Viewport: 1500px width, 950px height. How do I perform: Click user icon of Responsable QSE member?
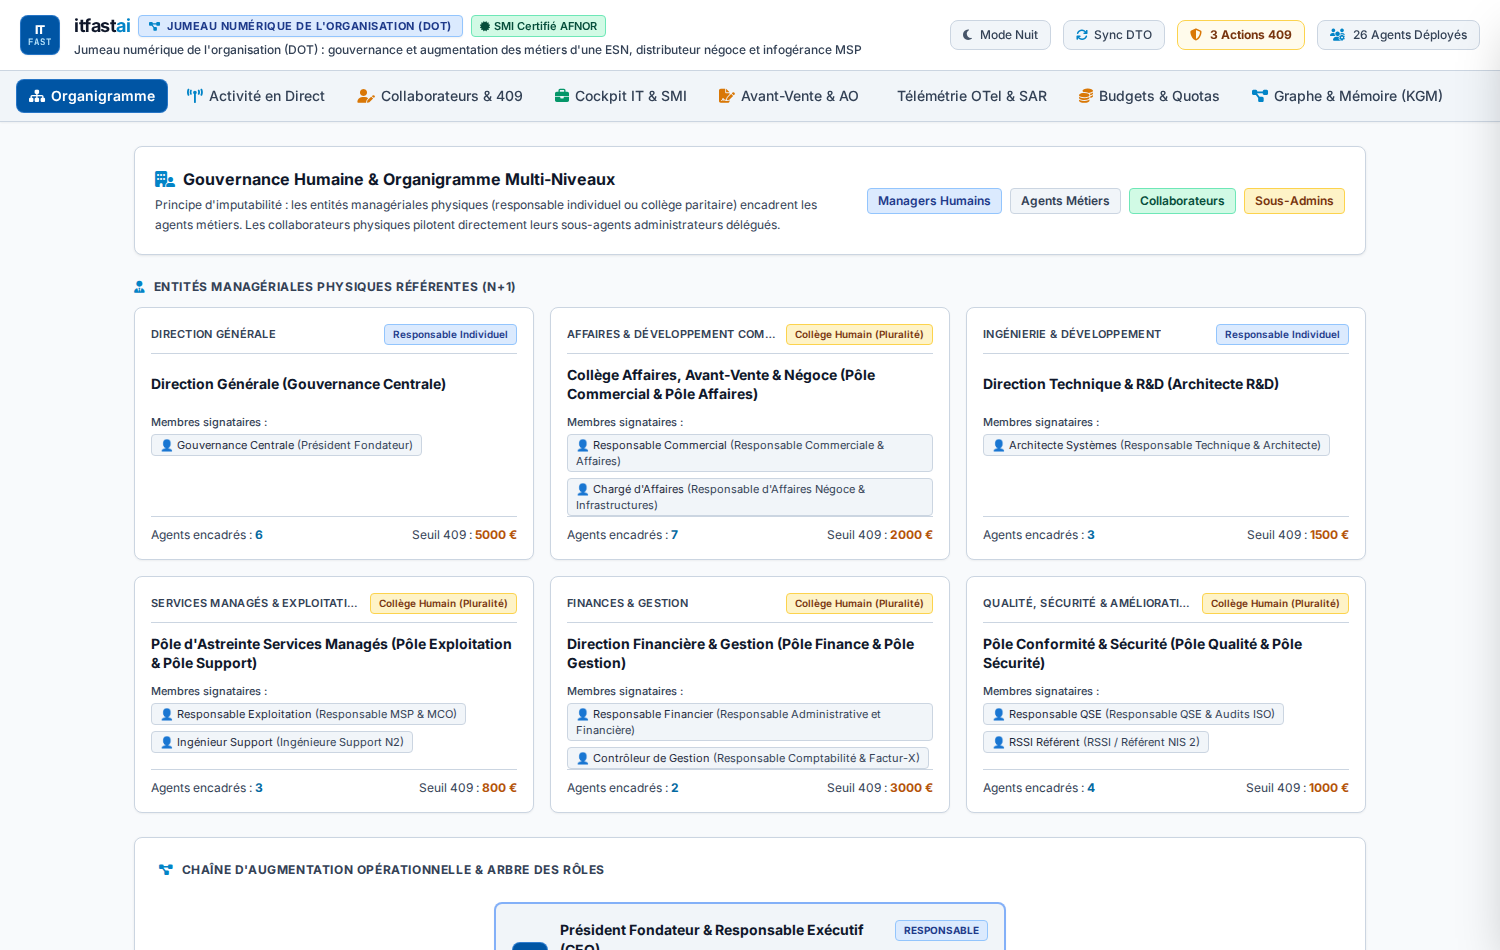click(x=999, y=715)
